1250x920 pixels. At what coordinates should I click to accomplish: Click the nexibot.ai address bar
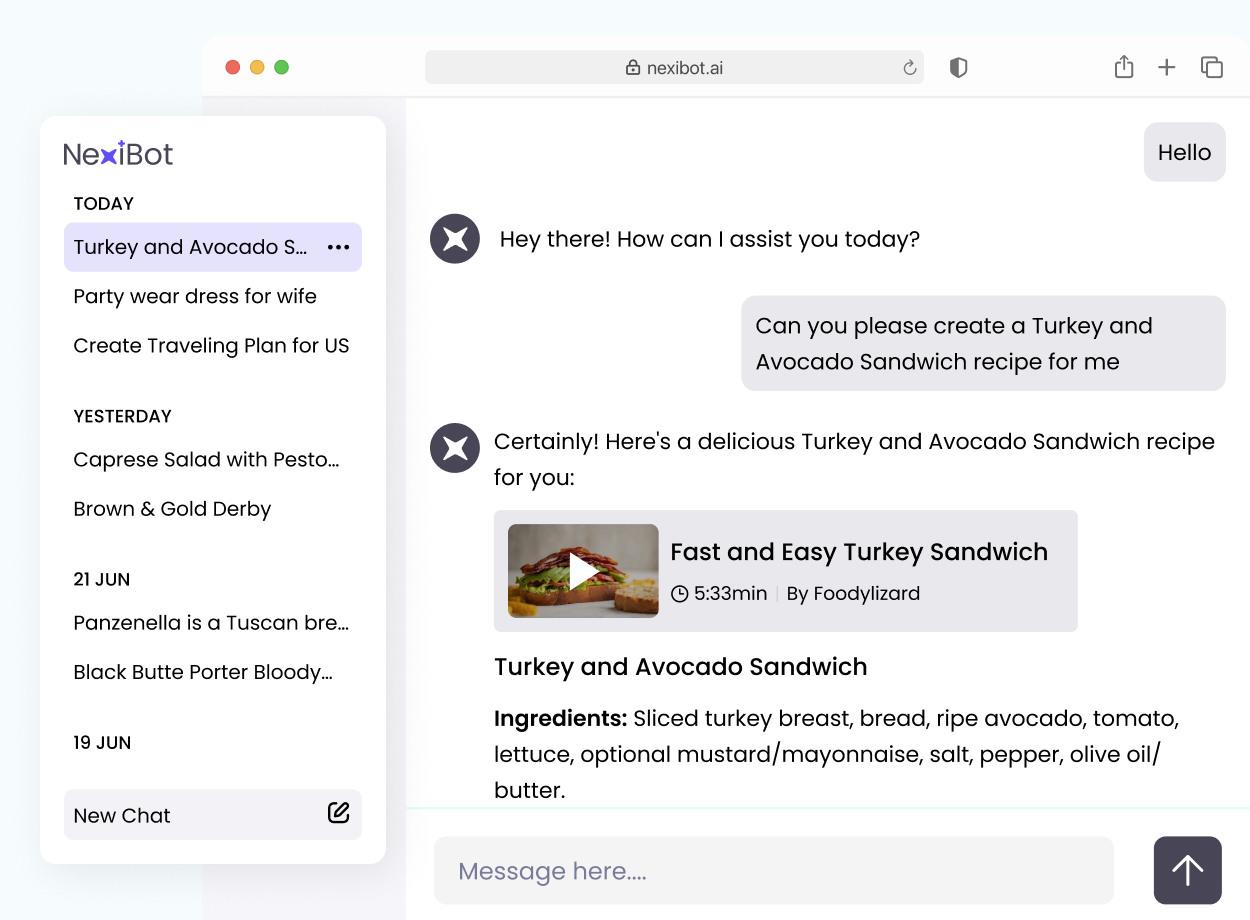click(x=674, y=68)
